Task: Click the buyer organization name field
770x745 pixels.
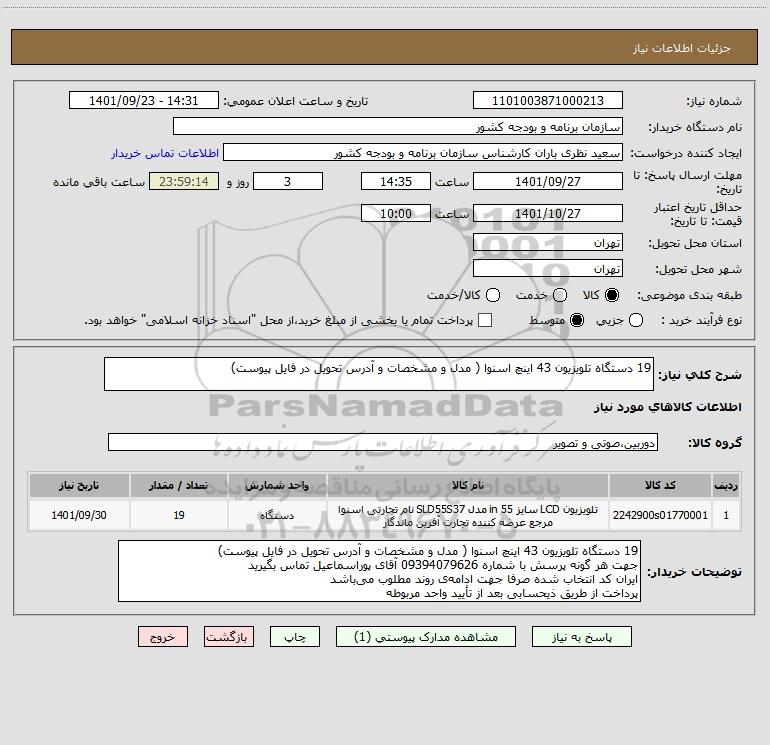Action: pyautogui.click(x=398, y=127)
